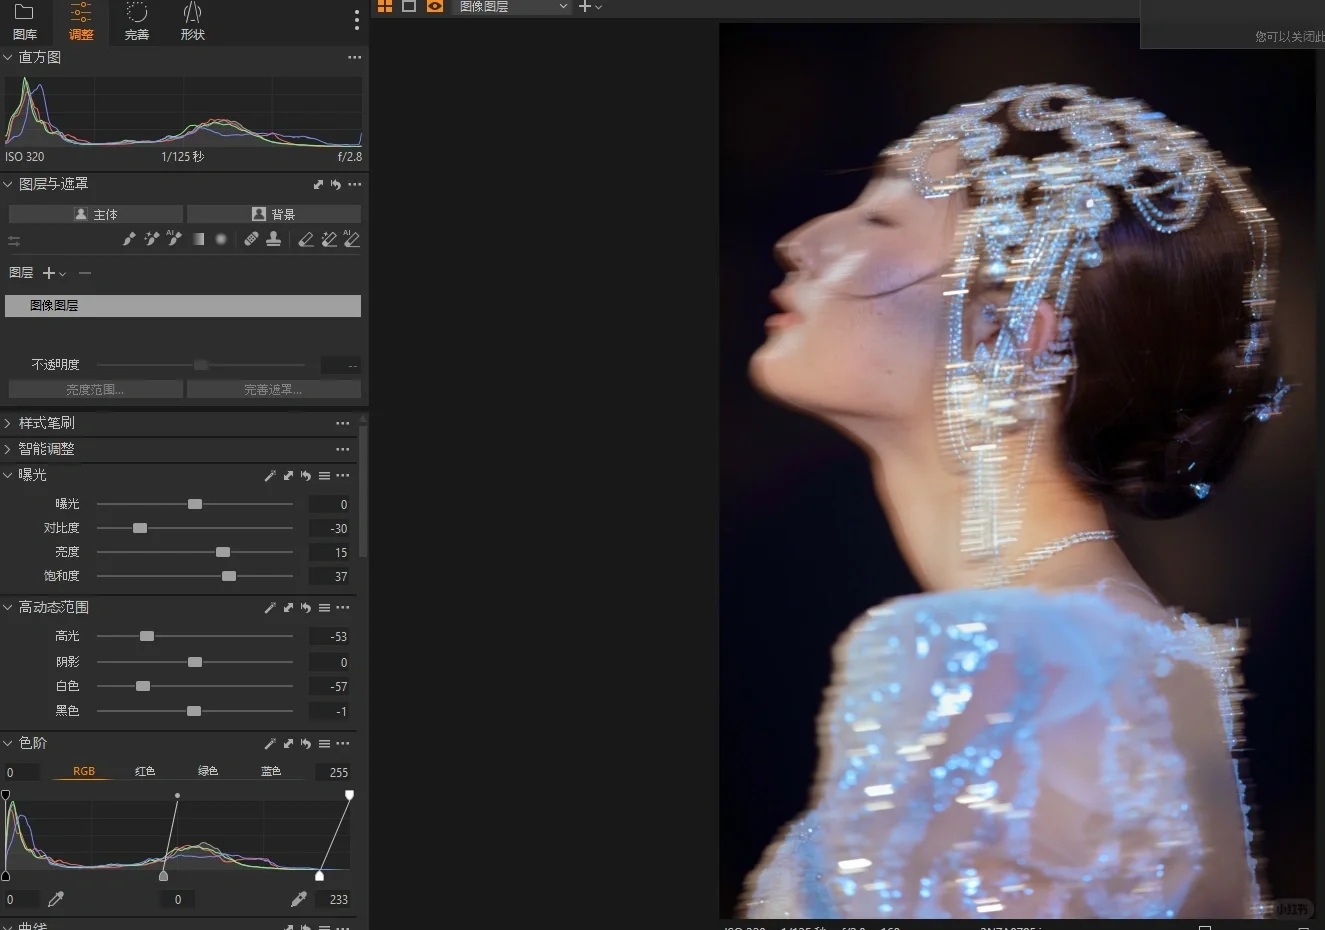Reset the 图层与遮罩 panel adjustments
This screenshot has width=1325, height=930.
(x=336, y=184)
